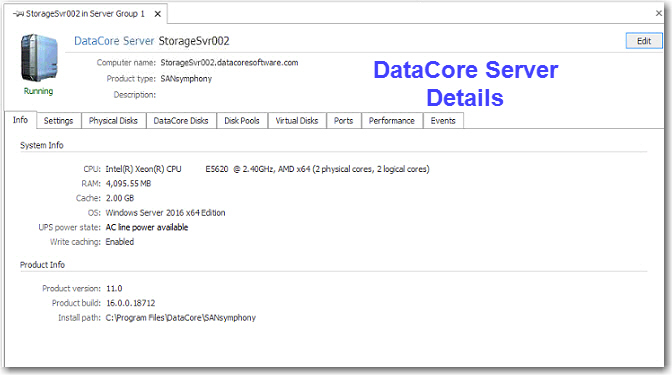
Task: Open the Events tab
Action: 443,121
